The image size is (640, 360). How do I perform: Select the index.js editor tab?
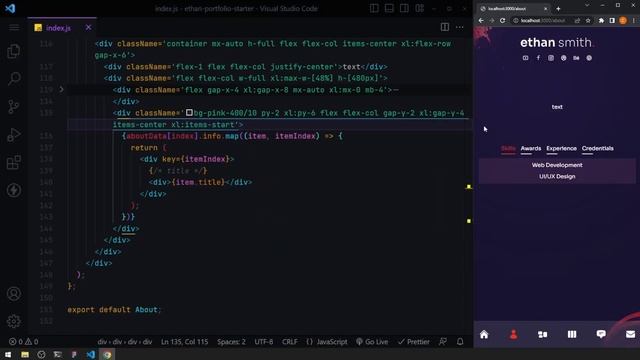(58, 28)
